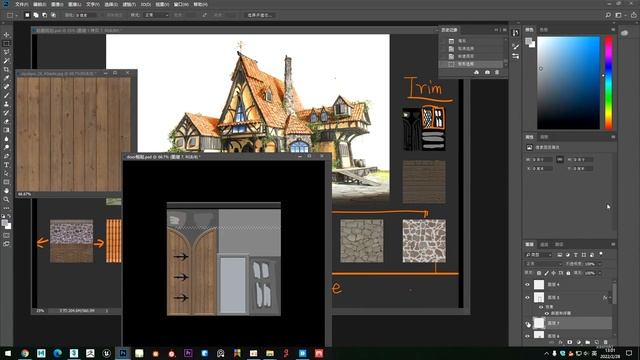Select the Pen tool
Image resolution: width=640 pixels, height=360 pixels.
click(7, 156)
